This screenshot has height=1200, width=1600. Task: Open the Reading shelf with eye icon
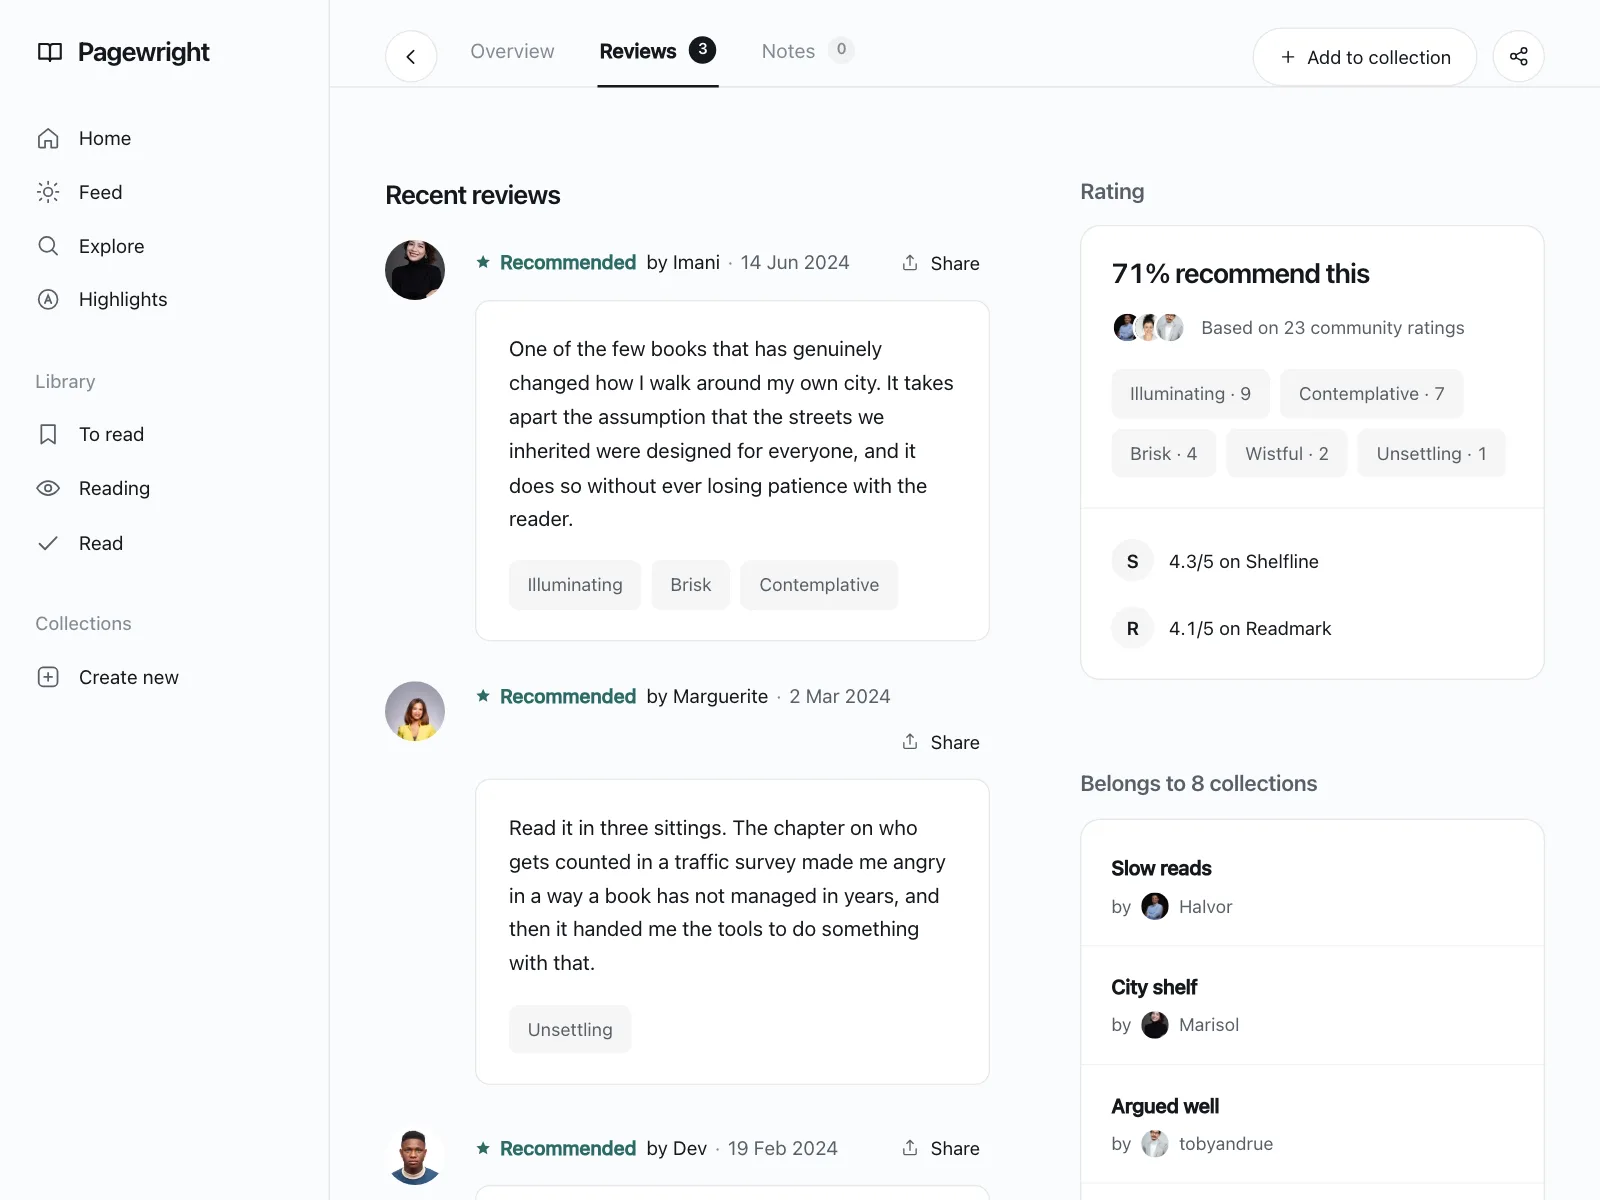click(x=93, y=488)
